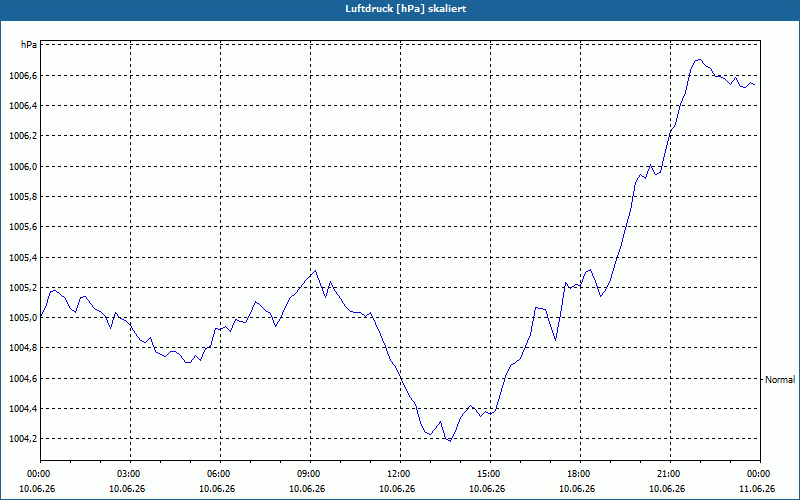Image resolution: width=800 pixels, height=500 pixels.
Task: Select the '10.06.26' date under 03:00
Action: click(x=127, y=489)
